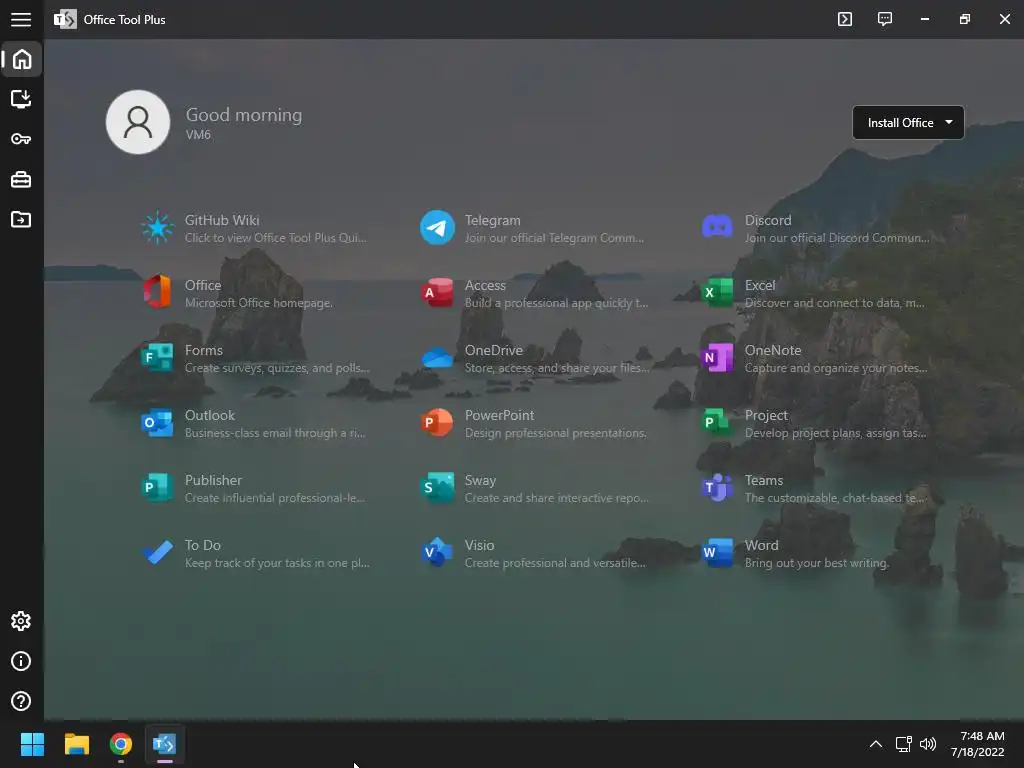Screen dimensions: 1024x768
Task: Open the Forms link title
Action: 204,350
